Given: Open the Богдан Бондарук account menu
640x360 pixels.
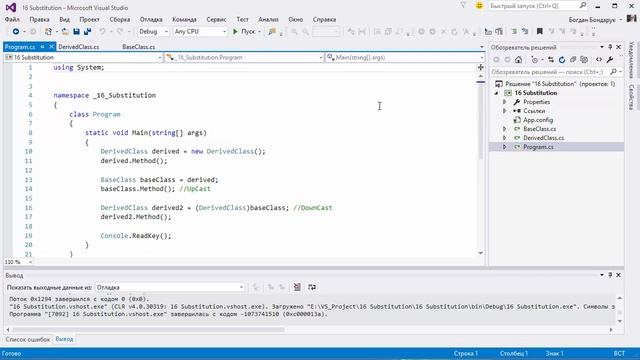Looking at the screenshot, I should pyautogui.click(x=595, y=19).
